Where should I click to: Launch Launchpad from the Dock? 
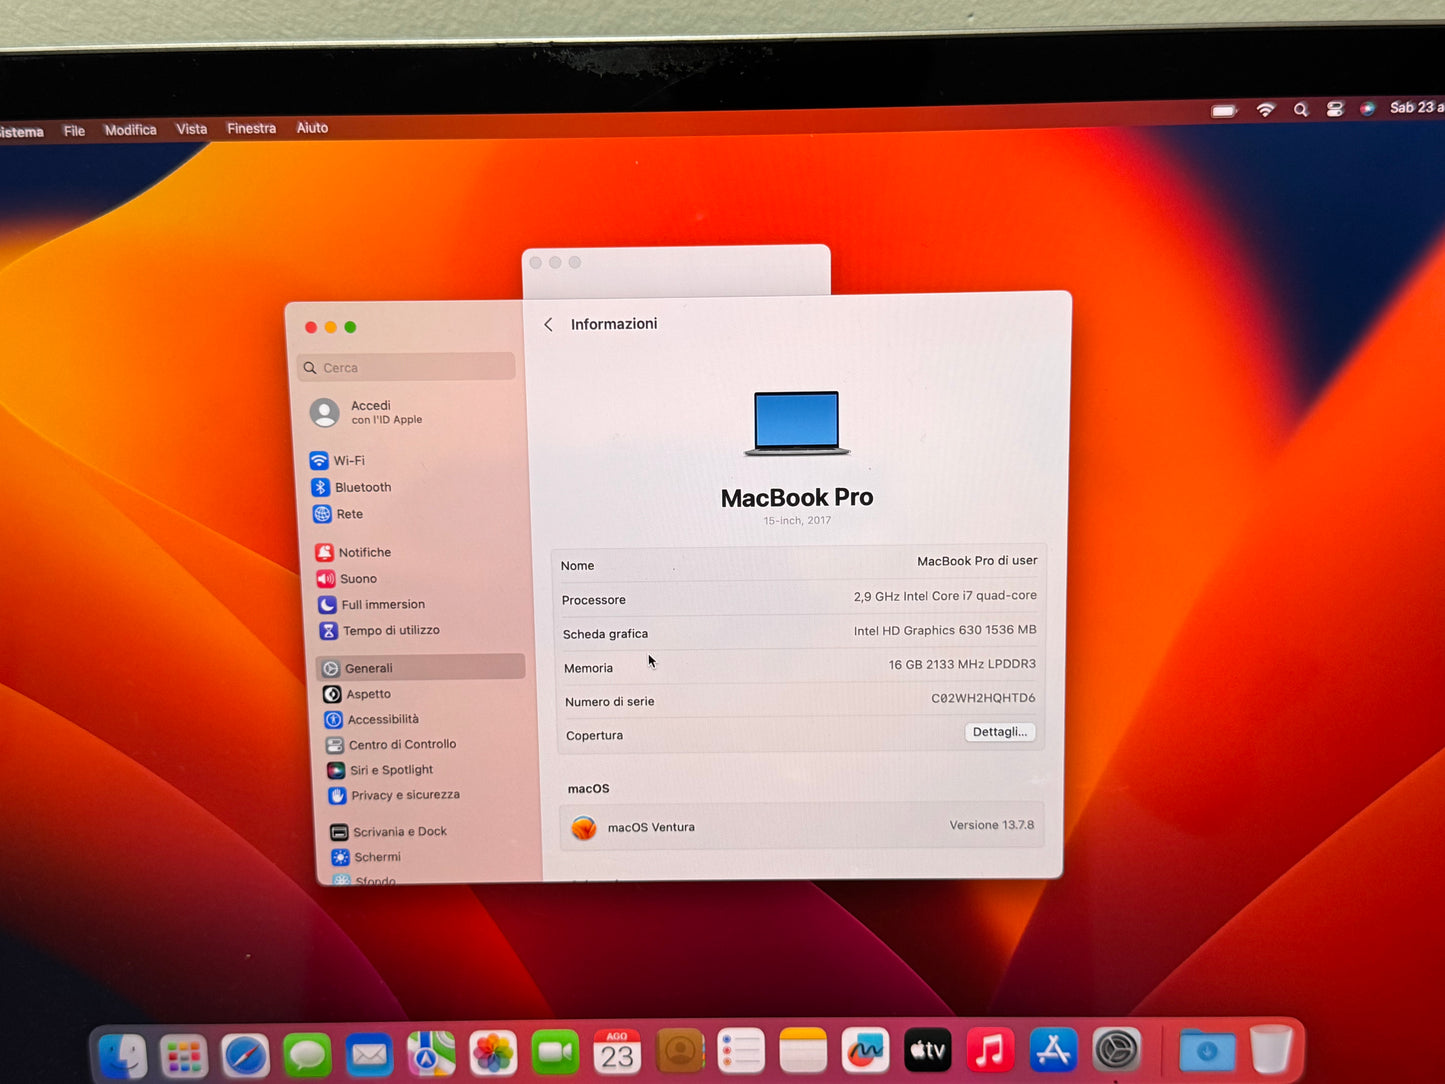pyautogui.click(x=184, y=1056)
